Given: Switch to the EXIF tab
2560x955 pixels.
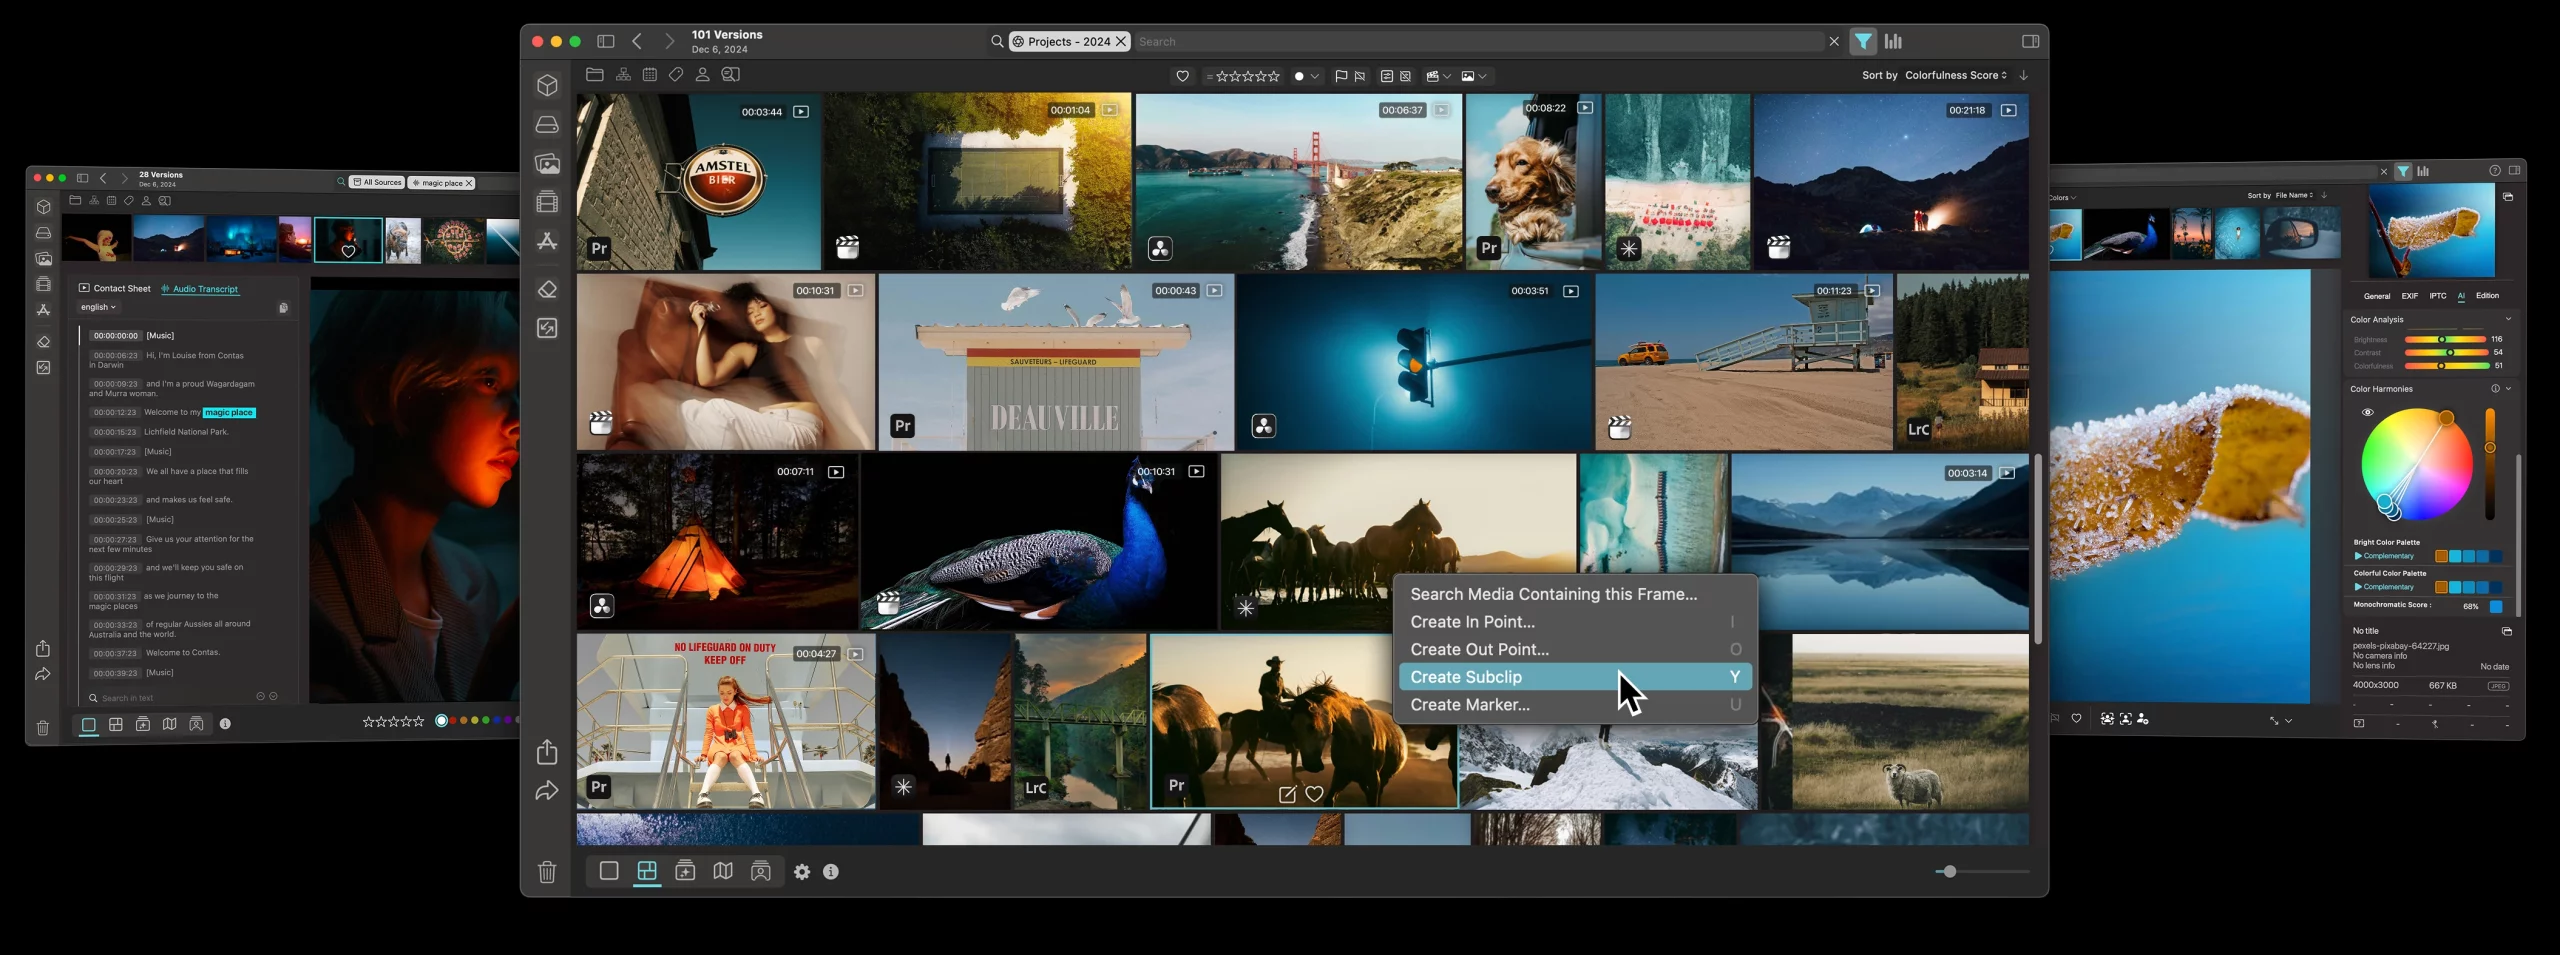Looking at the screenshot, I should tap(2410, 296).
